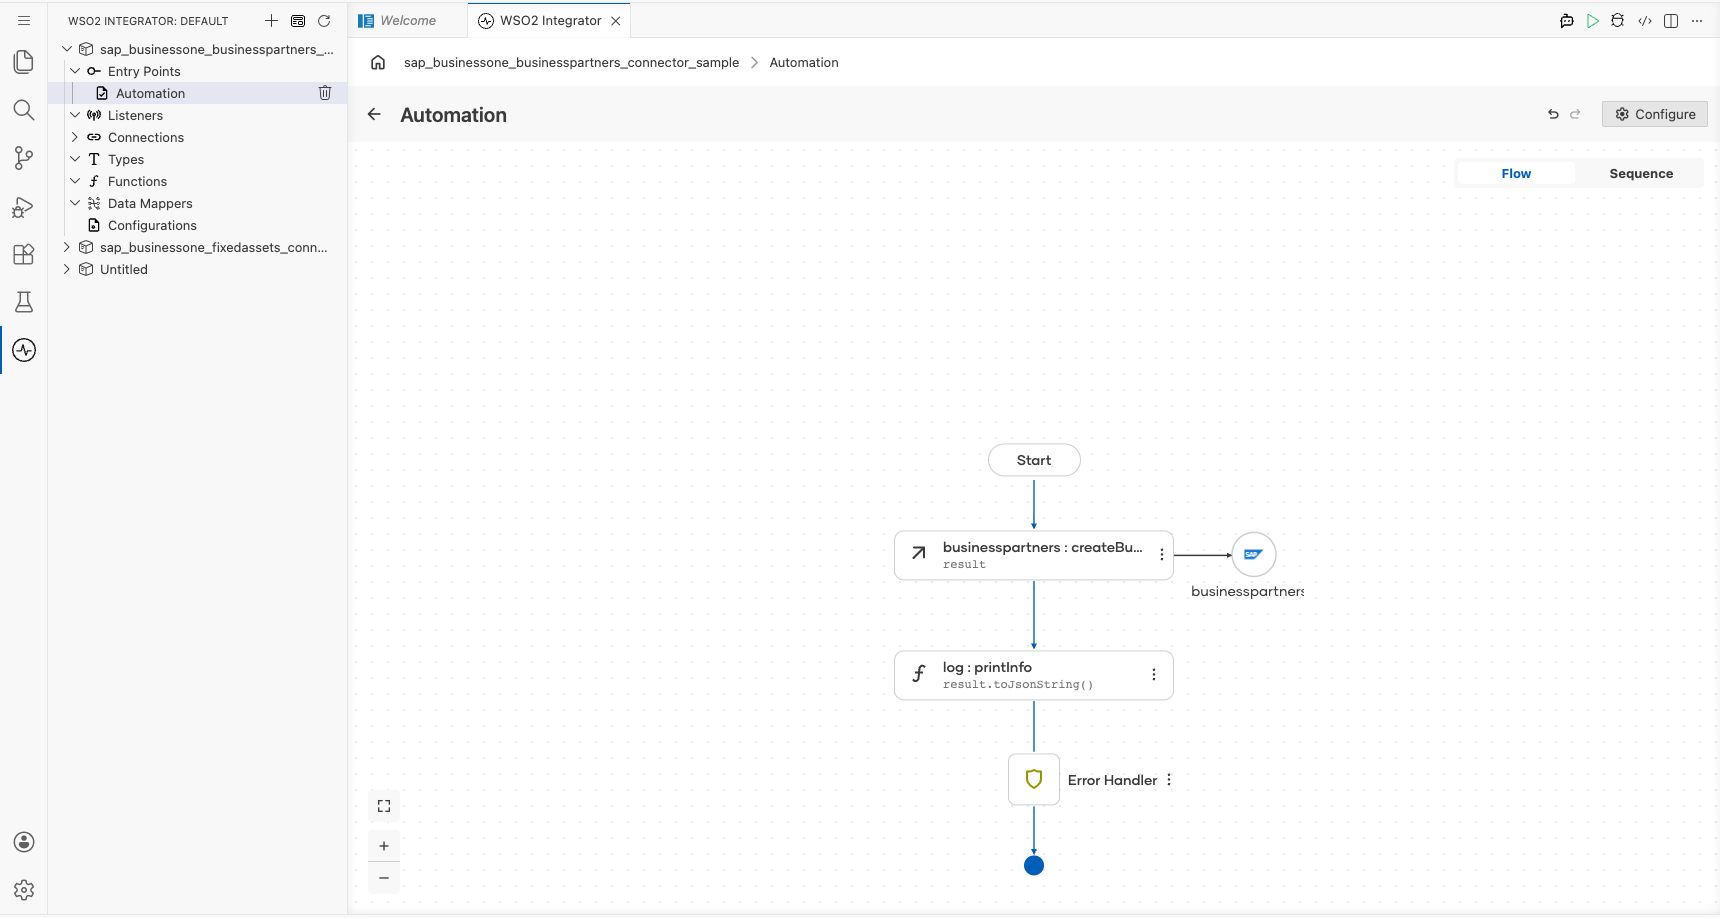
Task: Delete the Automation entry point with the trash icon
Action: point(325,93)
